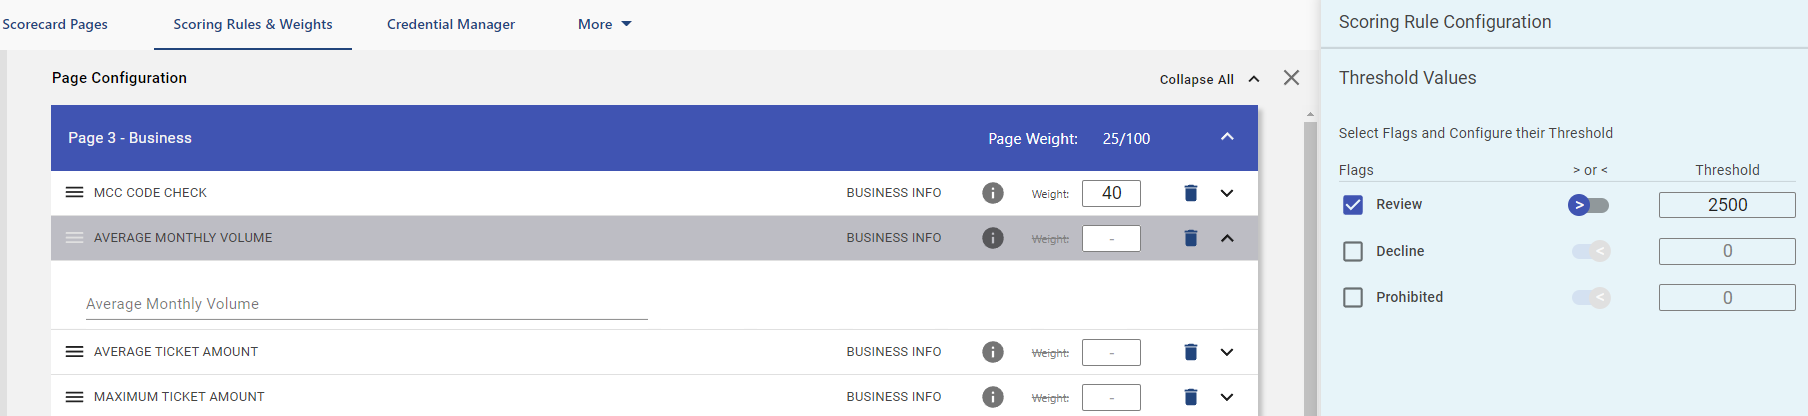
Task: Delete the MCC Code Check rule
Action: (x=1190, y=193)
